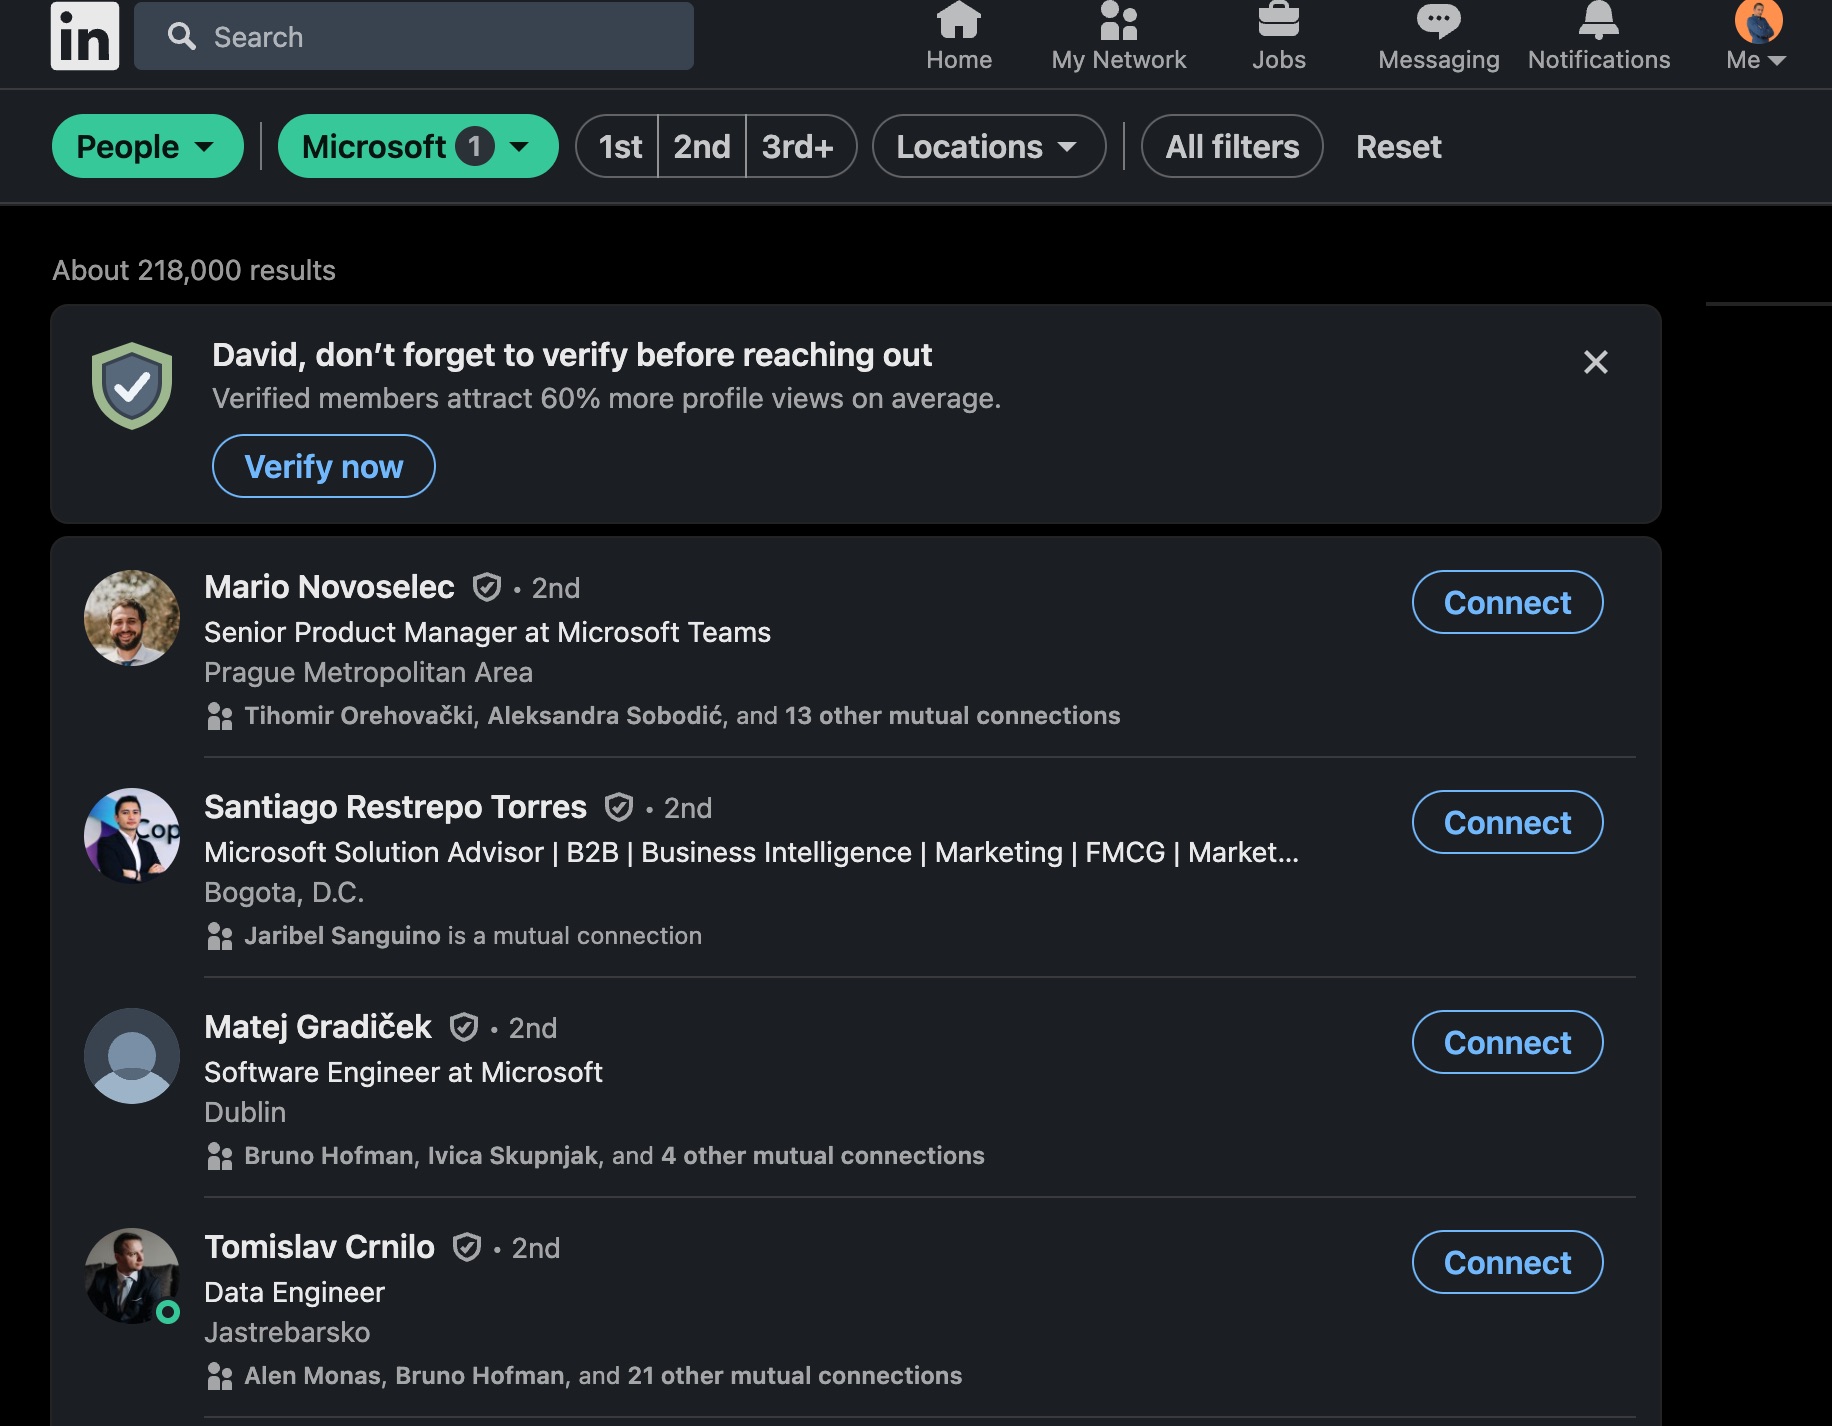The width and height of the screenshot is (1832, 1426).
Task: Open the All filters panel
Action: click(x=1232, y=147)
